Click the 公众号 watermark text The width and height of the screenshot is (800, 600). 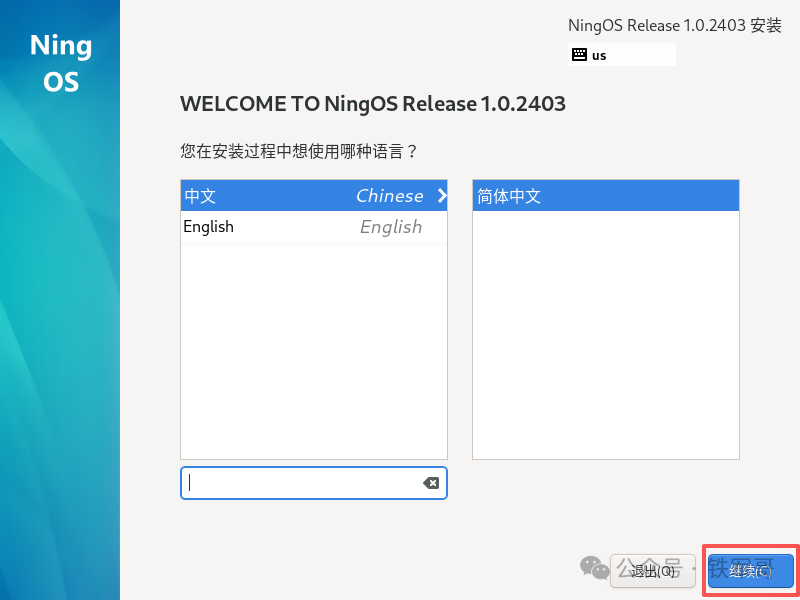[649, 569]
